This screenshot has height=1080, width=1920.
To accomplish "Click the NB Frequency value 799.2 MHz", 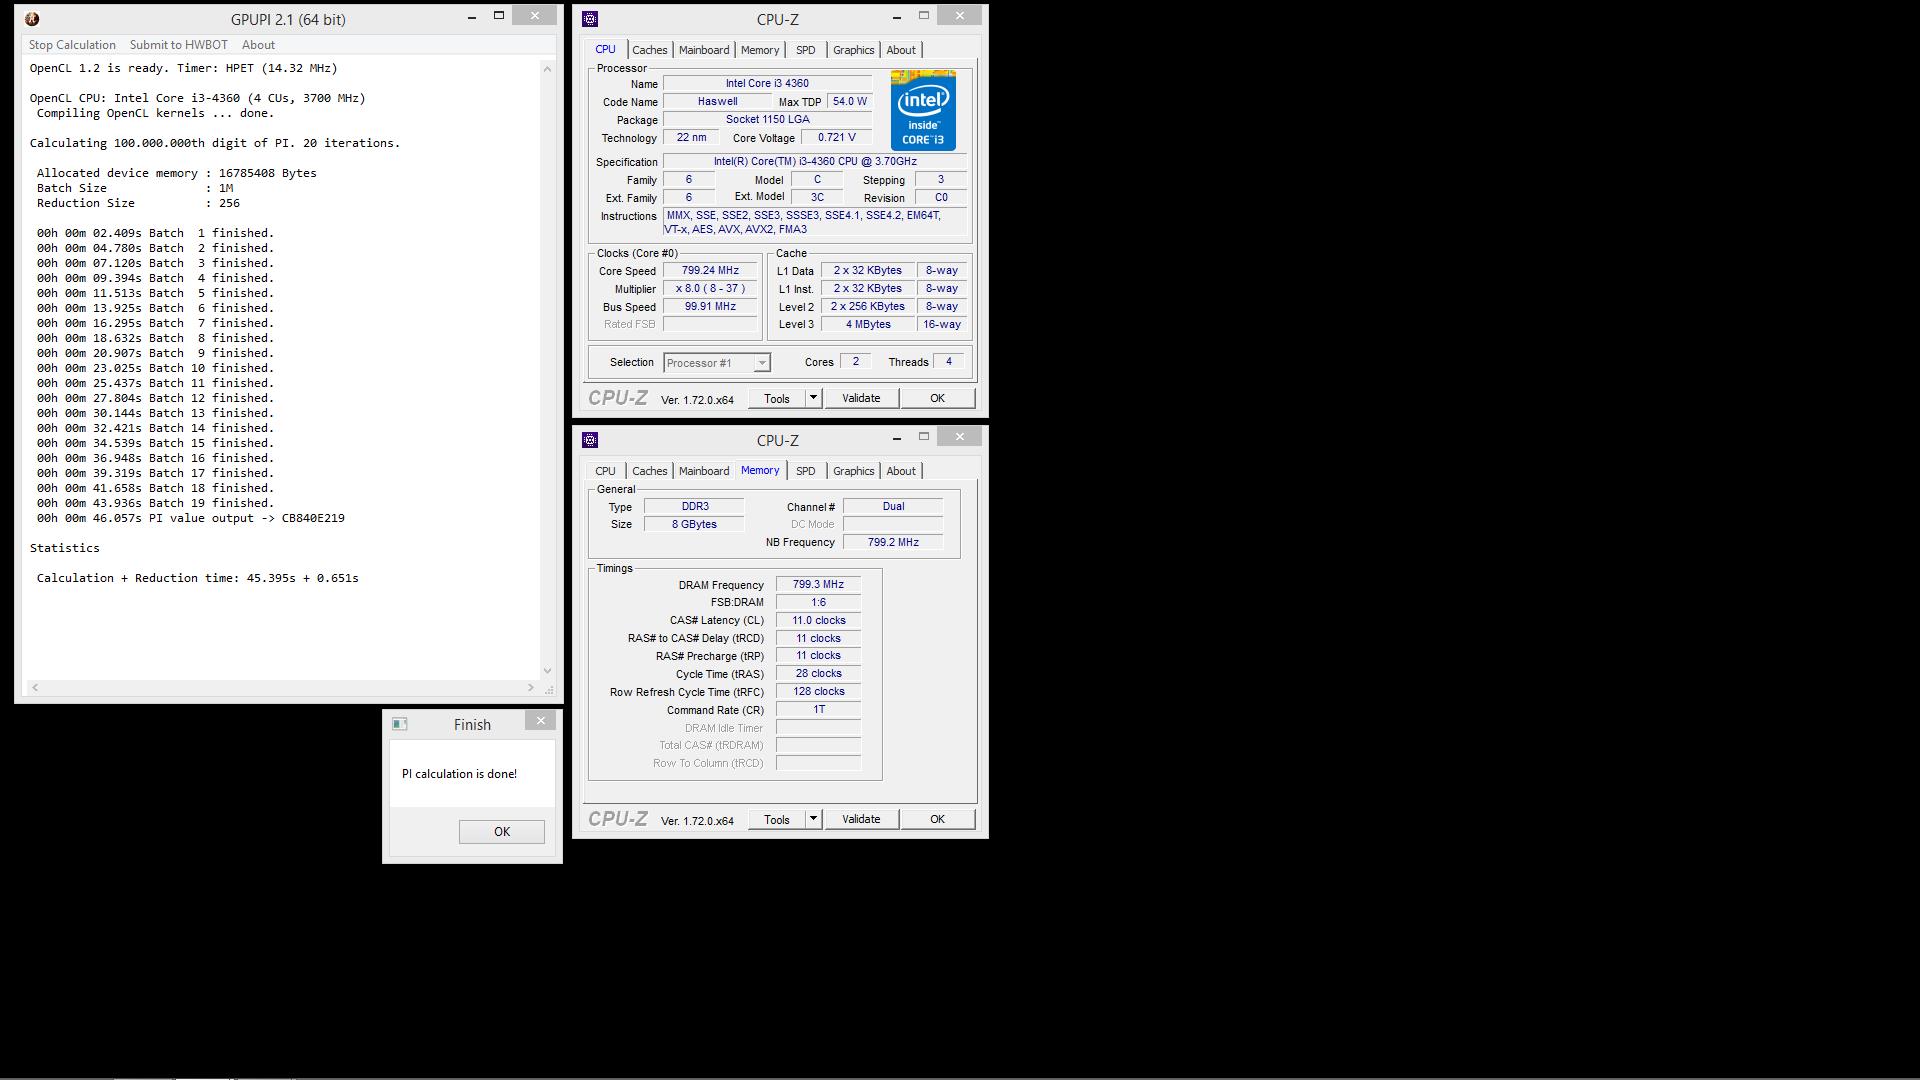I will [x=893, y=543].
